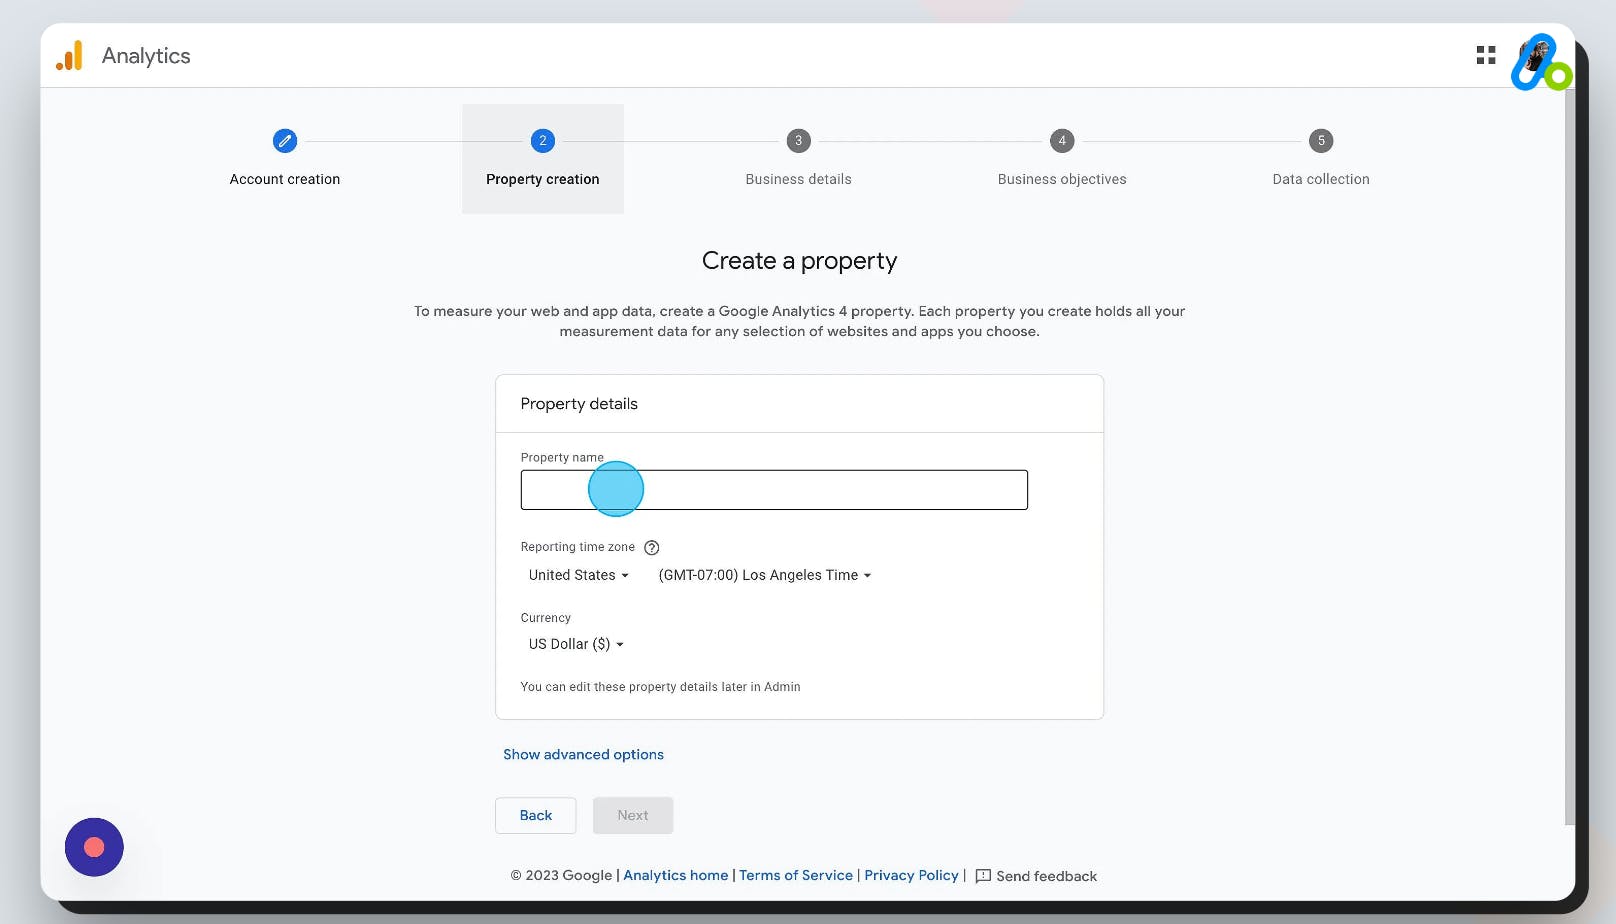Click the pencil icon on Account creation step
Image resolution: width=1616 pixels, height=924 pixels.
click(284, 141)
